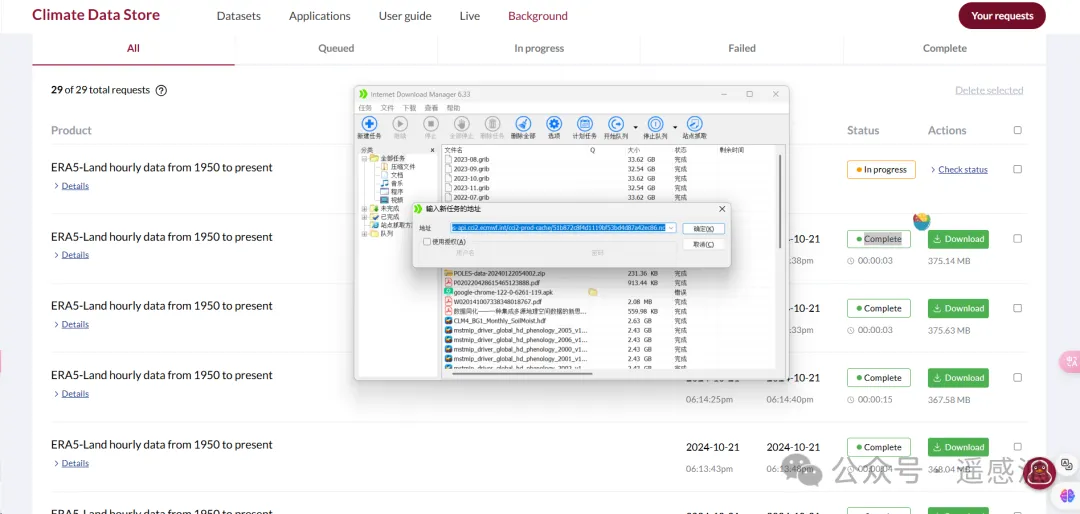Open the 任务 menu in IDM menu bar
The image size is (1080, 514).
click(x=365, y=108)
